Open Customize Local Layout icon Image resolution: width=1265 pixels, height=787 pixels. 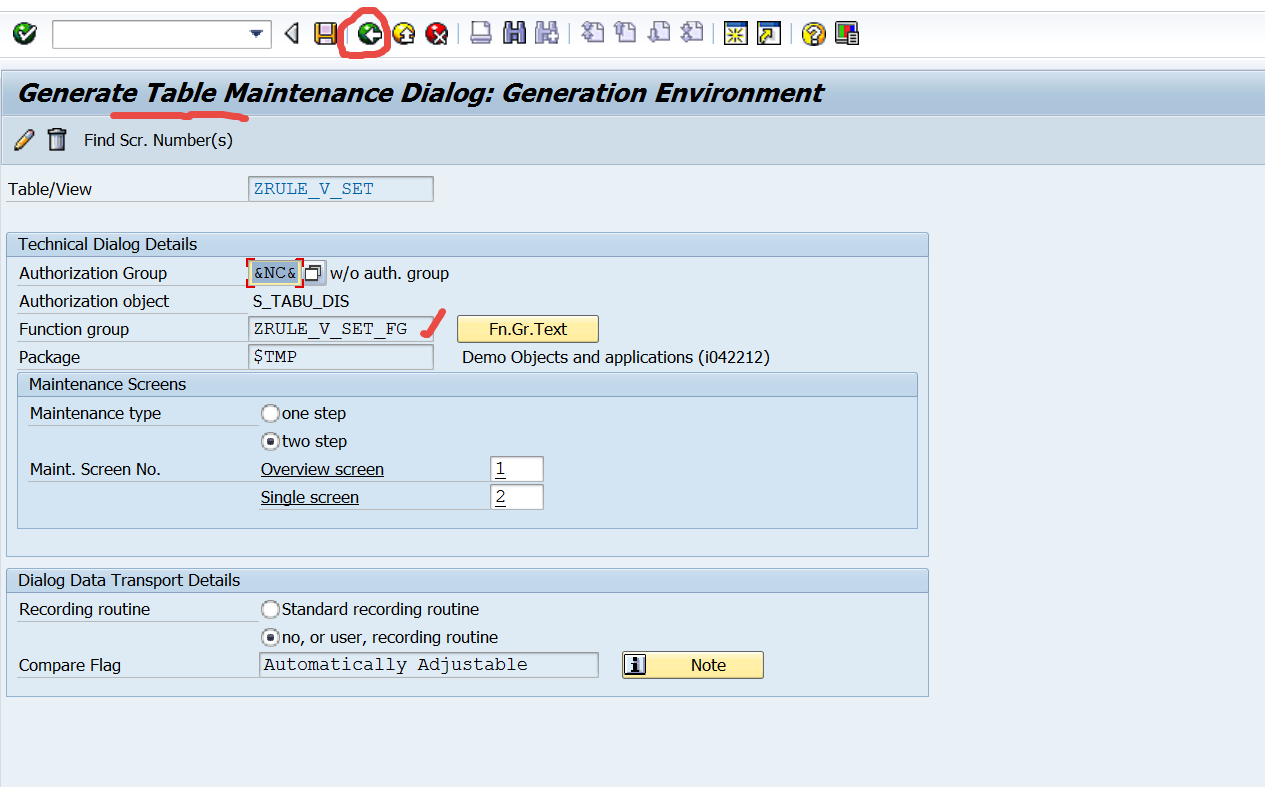(847, 34)
